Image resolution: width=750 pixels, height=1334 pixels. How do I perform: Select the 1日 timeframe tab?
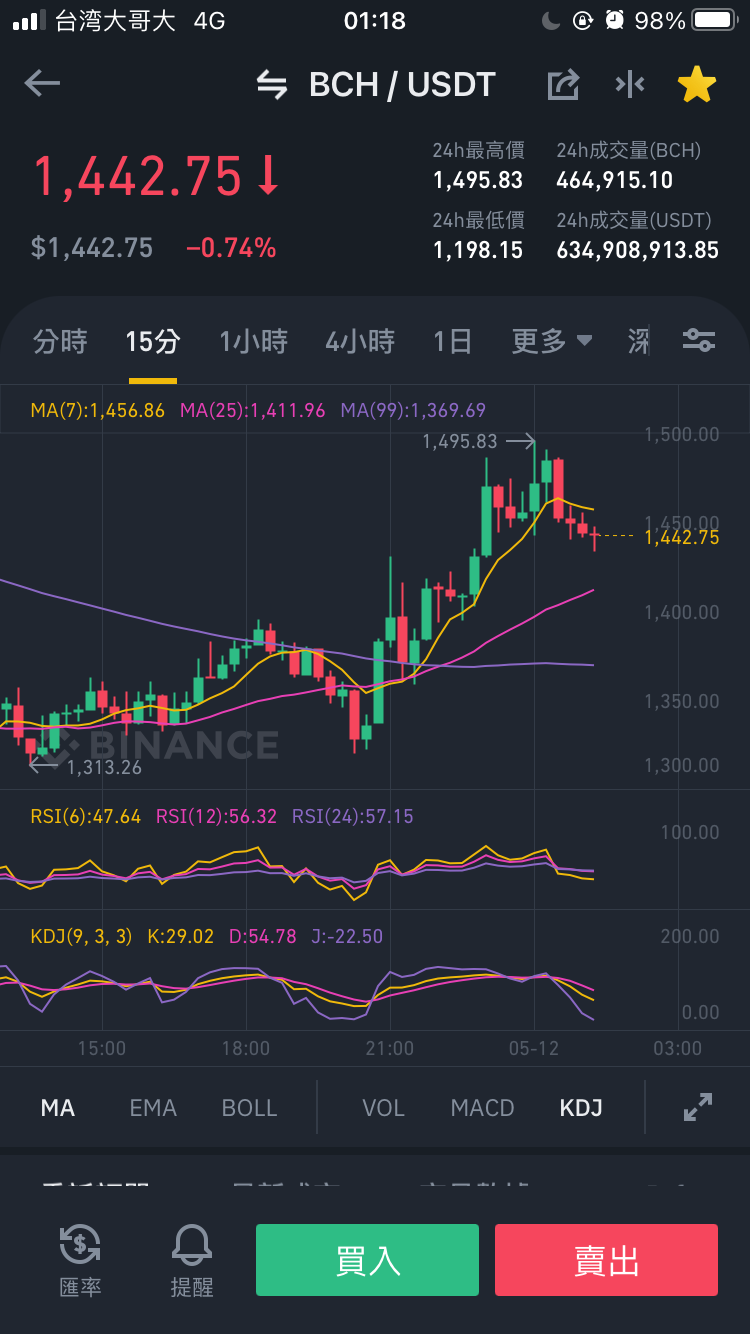(452, 342)
